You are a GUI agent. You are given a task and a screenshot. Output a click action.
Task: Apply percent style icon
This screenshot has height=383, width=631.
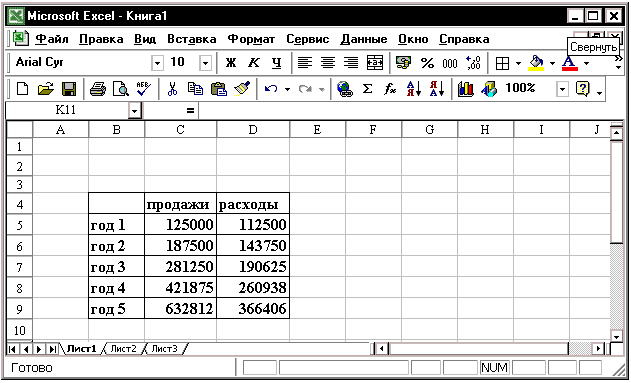coord(427,63)
